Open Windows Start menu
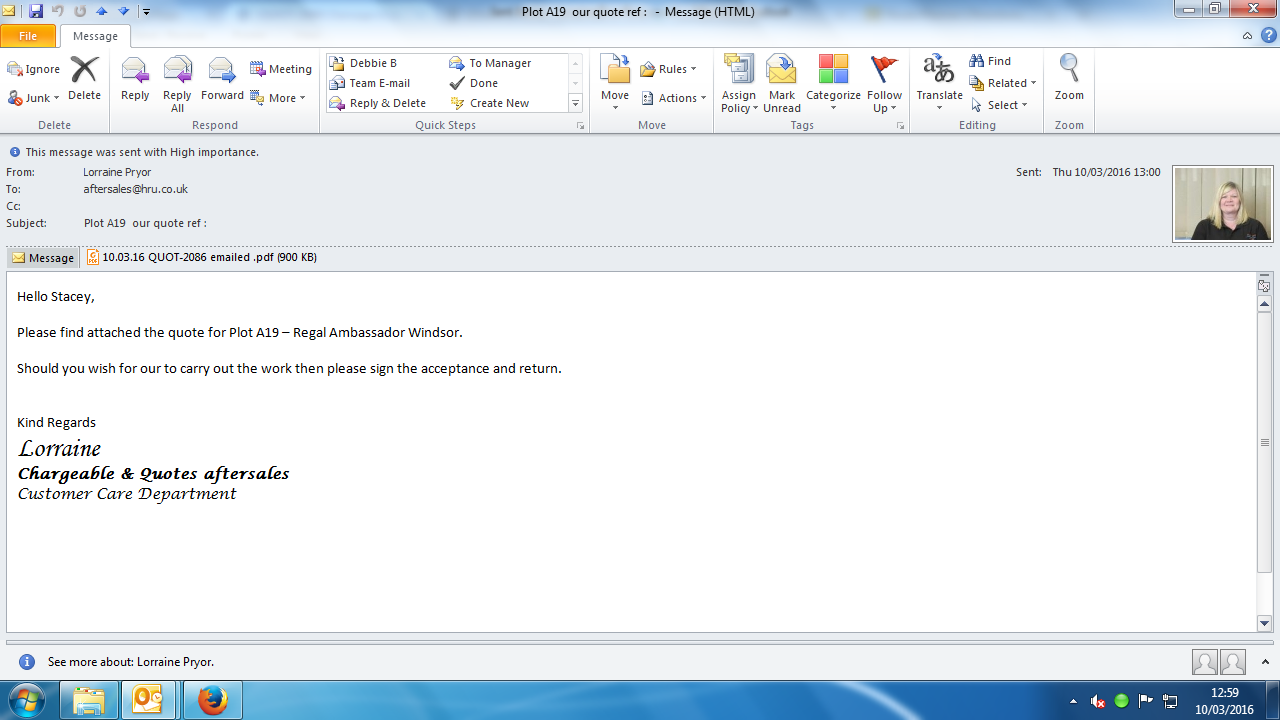The width and height of the screenshot is (1280, 720). pyautogui.click(x=27, y=700)
